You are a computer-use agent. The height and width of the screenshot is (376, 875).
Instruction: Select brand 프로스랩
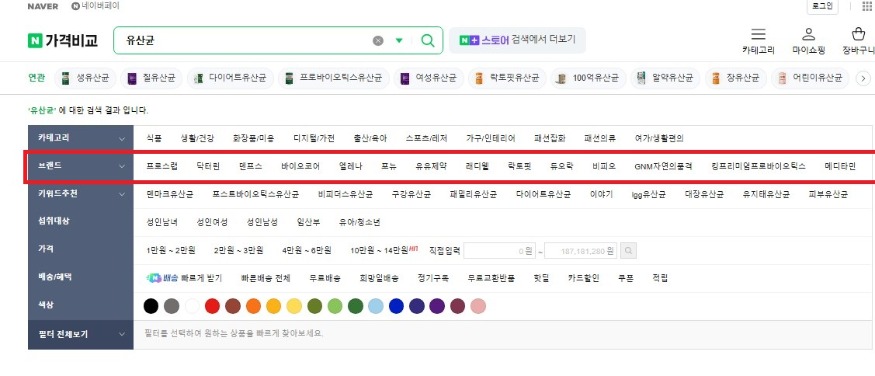coord(162,166)
